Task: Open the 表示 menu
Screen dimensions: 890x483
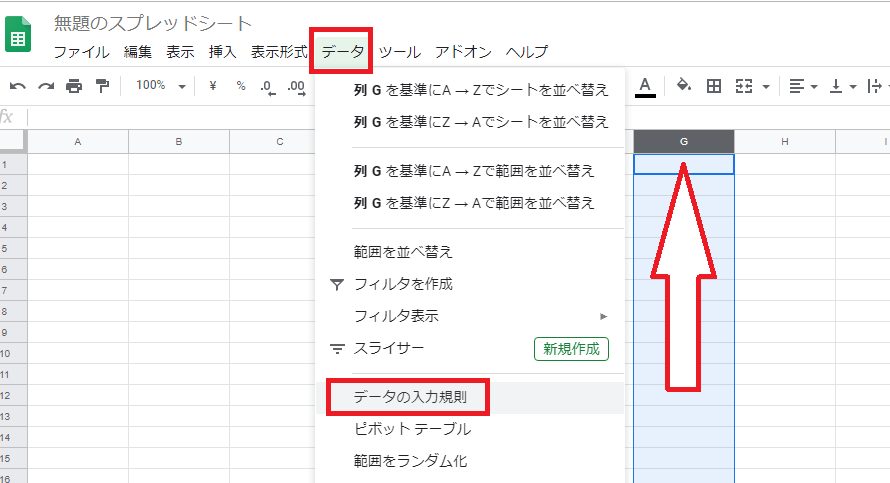Action: (180, 52)
